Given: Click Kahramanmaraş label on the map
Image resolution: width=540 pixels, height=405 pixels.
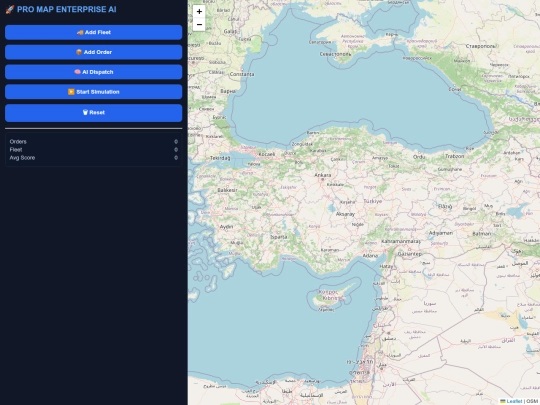Looking at the screenshot, I should [401, 241].
